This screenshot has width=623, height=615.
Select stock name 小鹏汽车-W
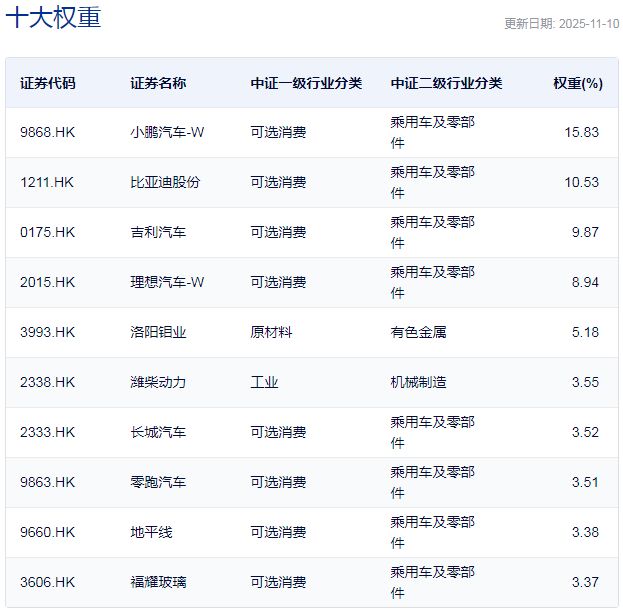(167, 132)
